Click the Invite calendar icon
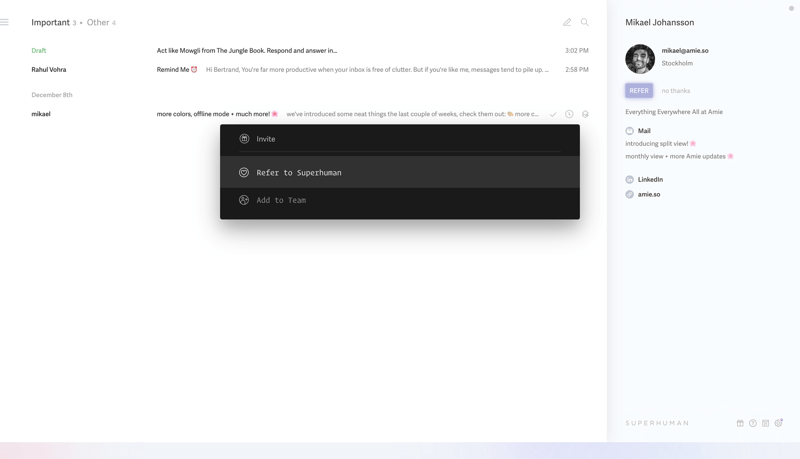800x459 pixels. pyautogui.click(x=244, y=139)
